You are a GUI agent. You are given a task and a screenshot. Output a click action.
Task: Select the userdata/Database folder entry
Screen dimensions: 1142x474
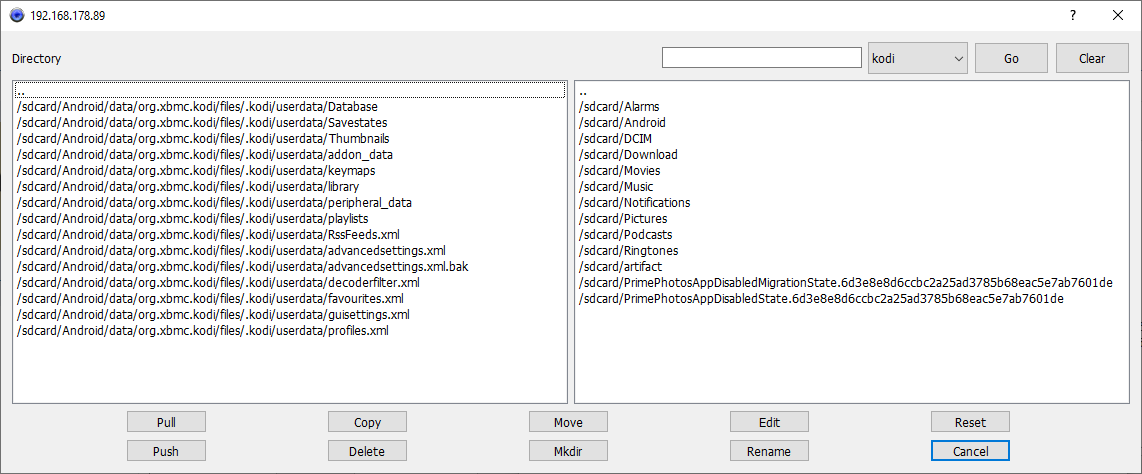[x=290, y=107]
